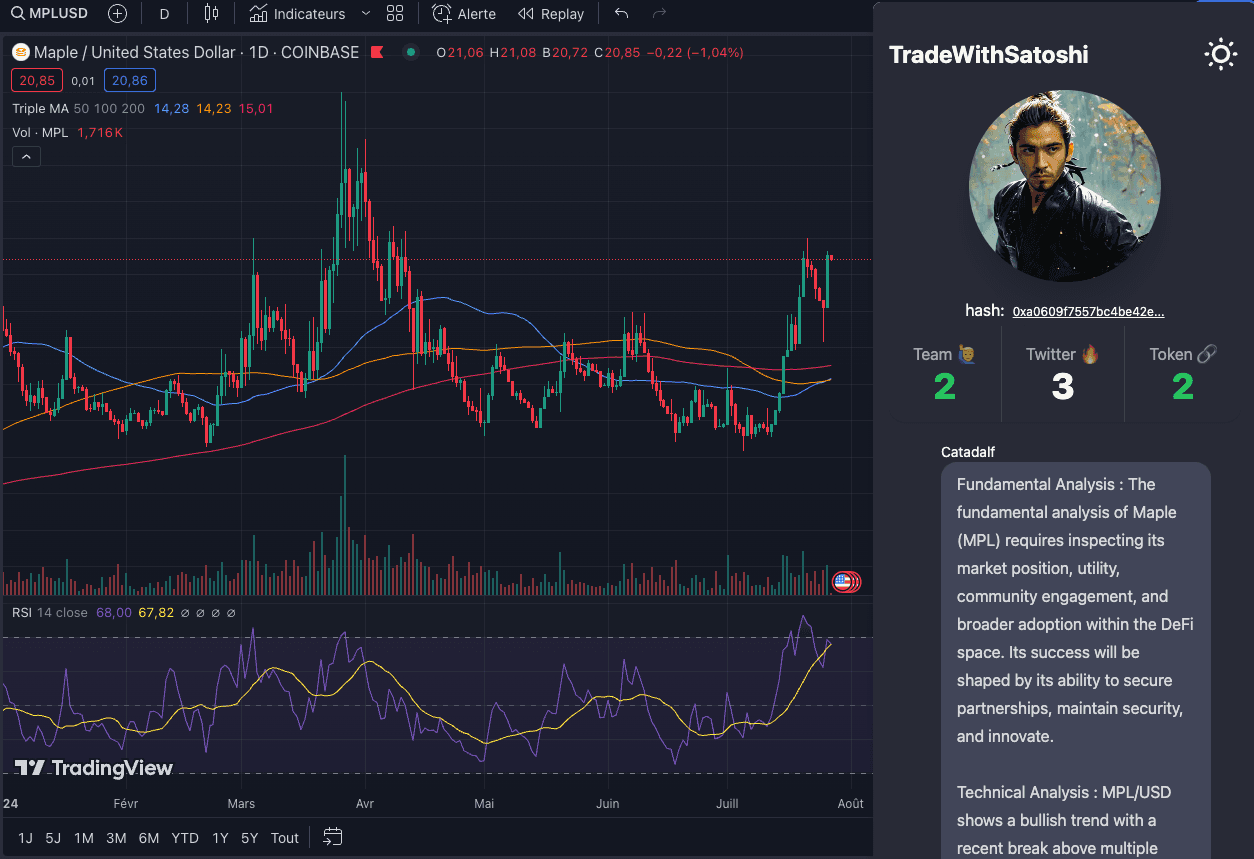Toggle light theme with the sun icon
Viewport: 1254px width, 859px height.
pyautogui.click(x=1220, y=55)
